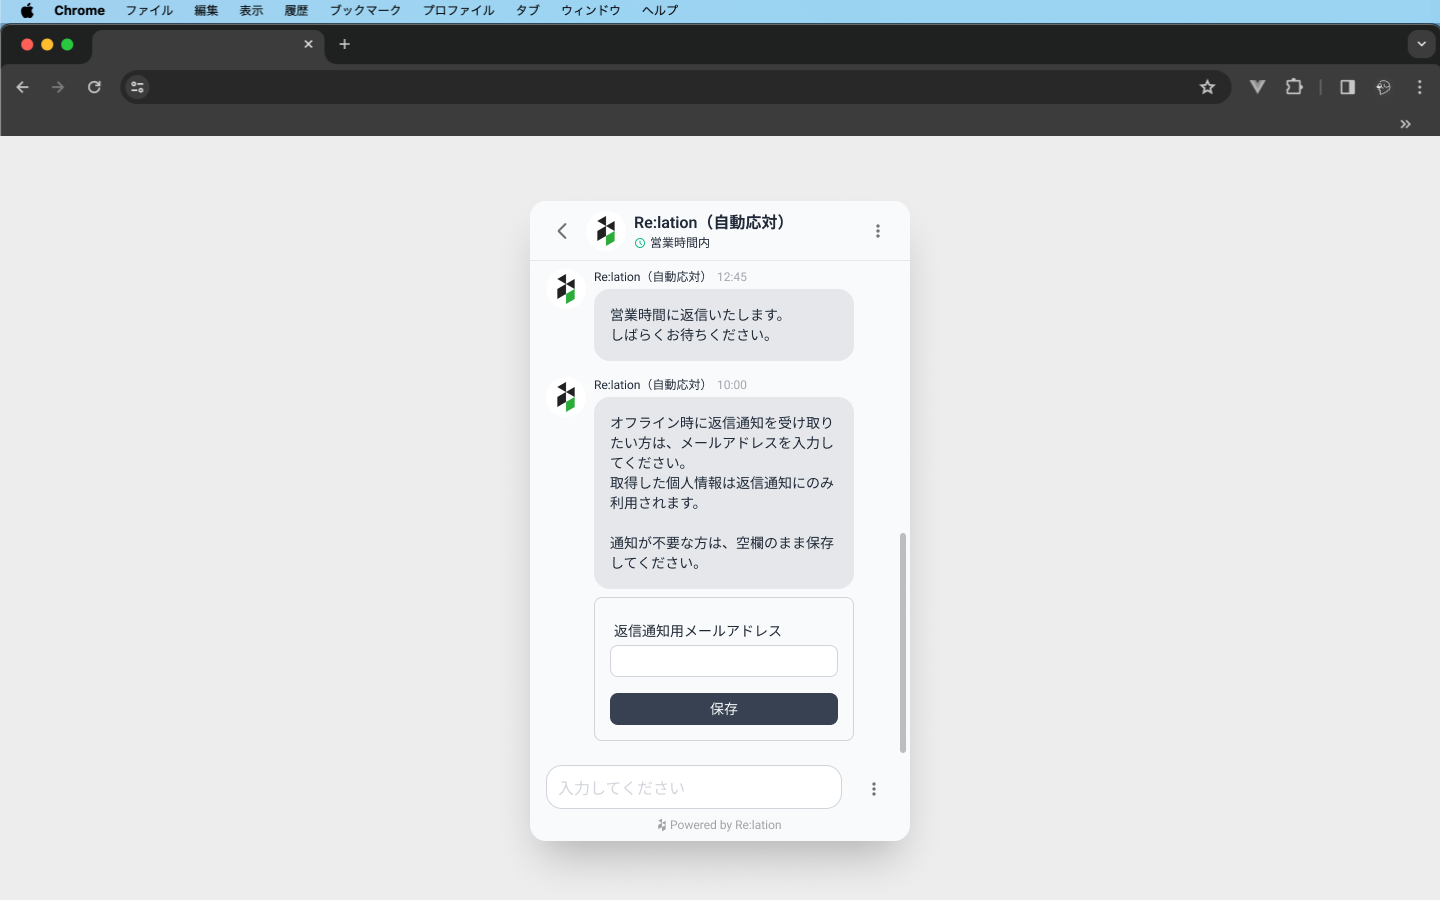The width and height of the screenshot is (1440, 900).
Task: Open the 履歴 menu in menu bar
Action: [296, 10]
